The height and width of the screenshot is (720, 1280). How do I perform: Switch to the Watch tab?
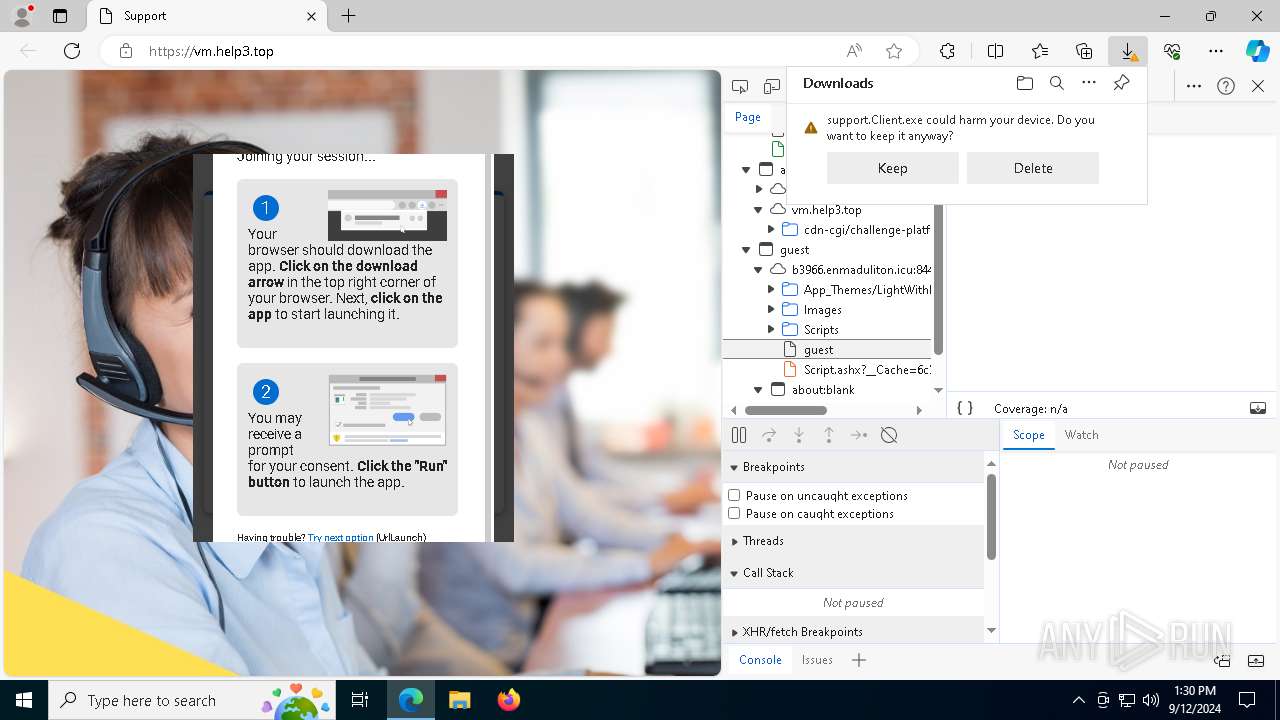click(x=1081, y=435)
